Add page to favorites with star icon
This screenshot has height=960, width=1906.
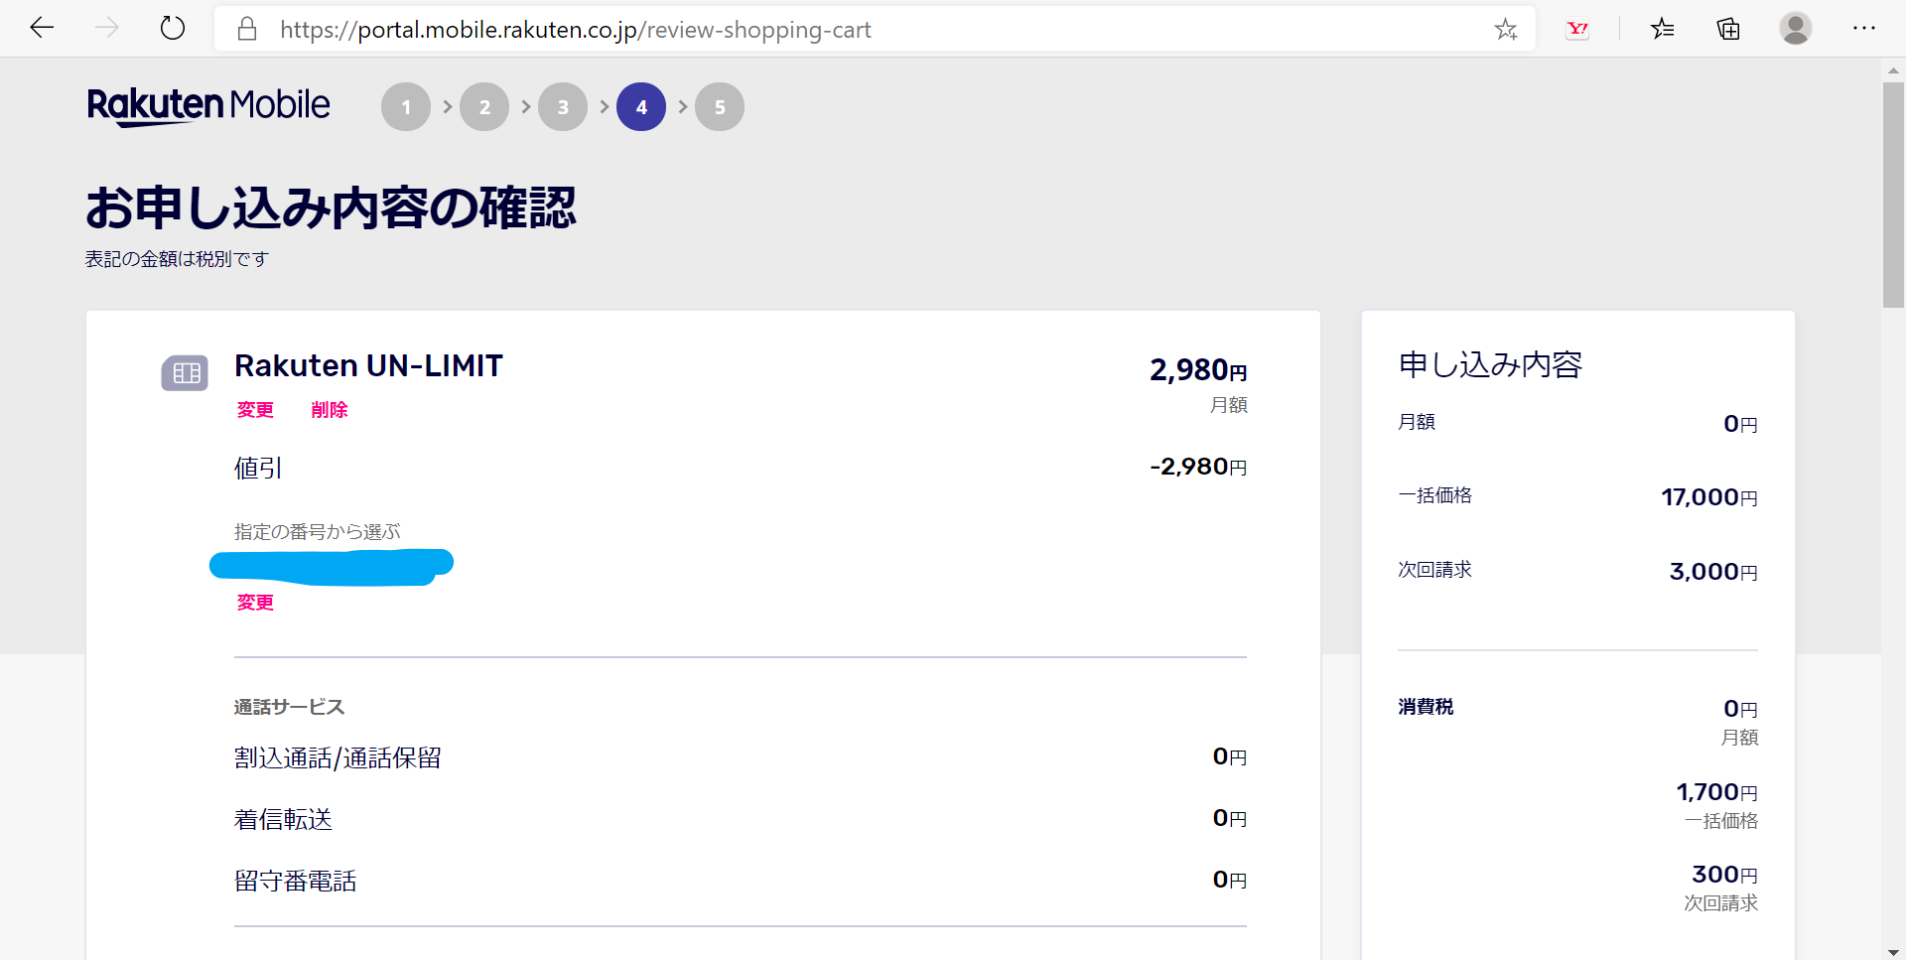pos(1505,29)
